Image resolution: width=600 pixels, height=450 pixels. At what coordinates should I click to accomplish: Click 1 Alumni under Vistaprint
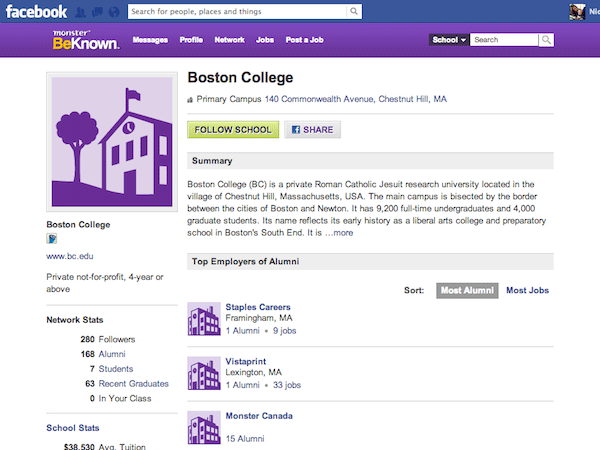(243, 385)
